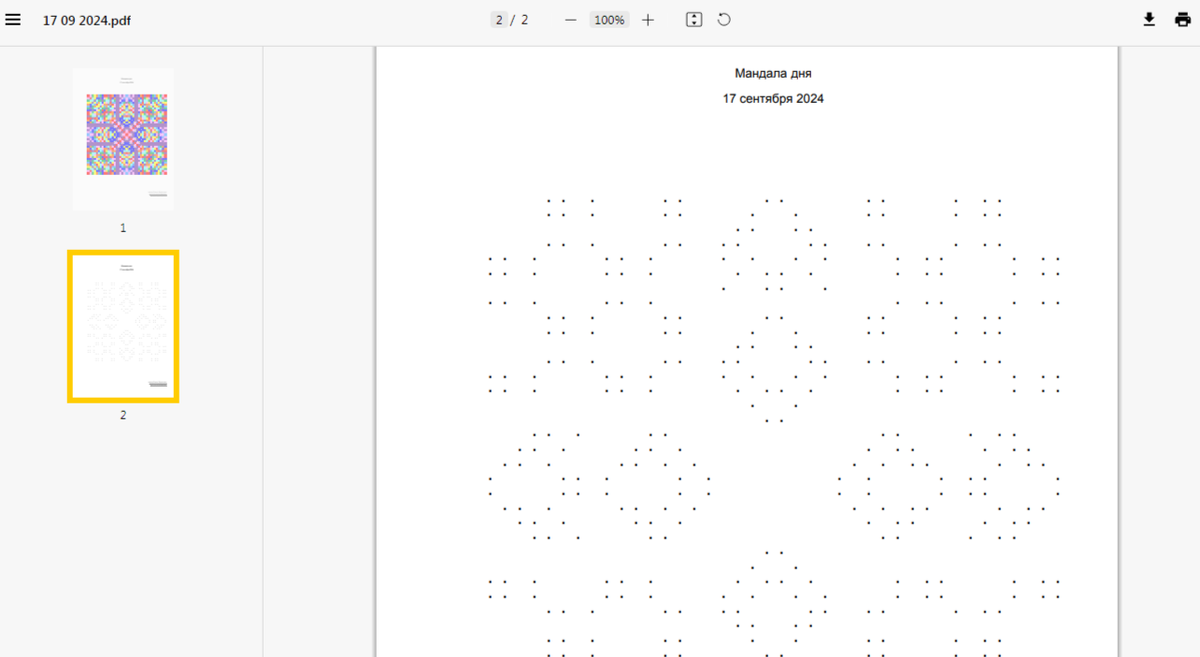The height and width of the screenshot is (657, 1200).
Task: Edit the current page number field
Action: (498, 20)
